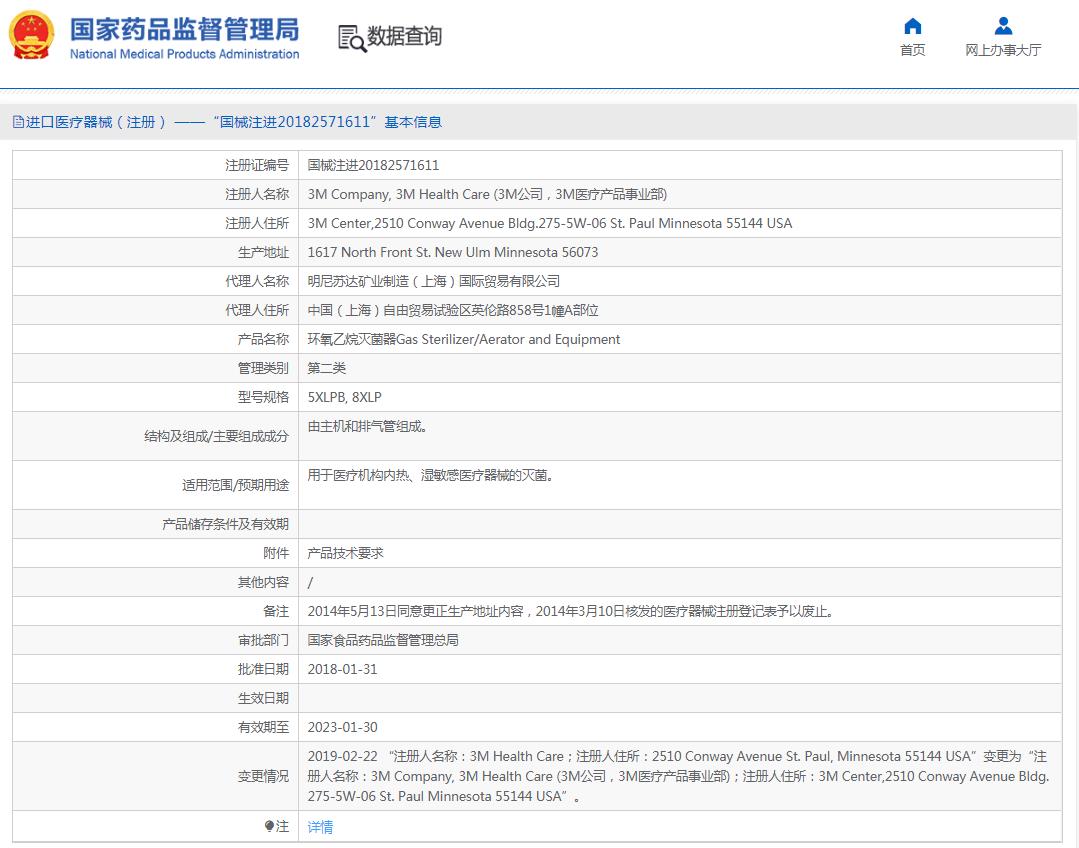
Task: Click change record dated 2019-02-22
Action: click(679, 776)
